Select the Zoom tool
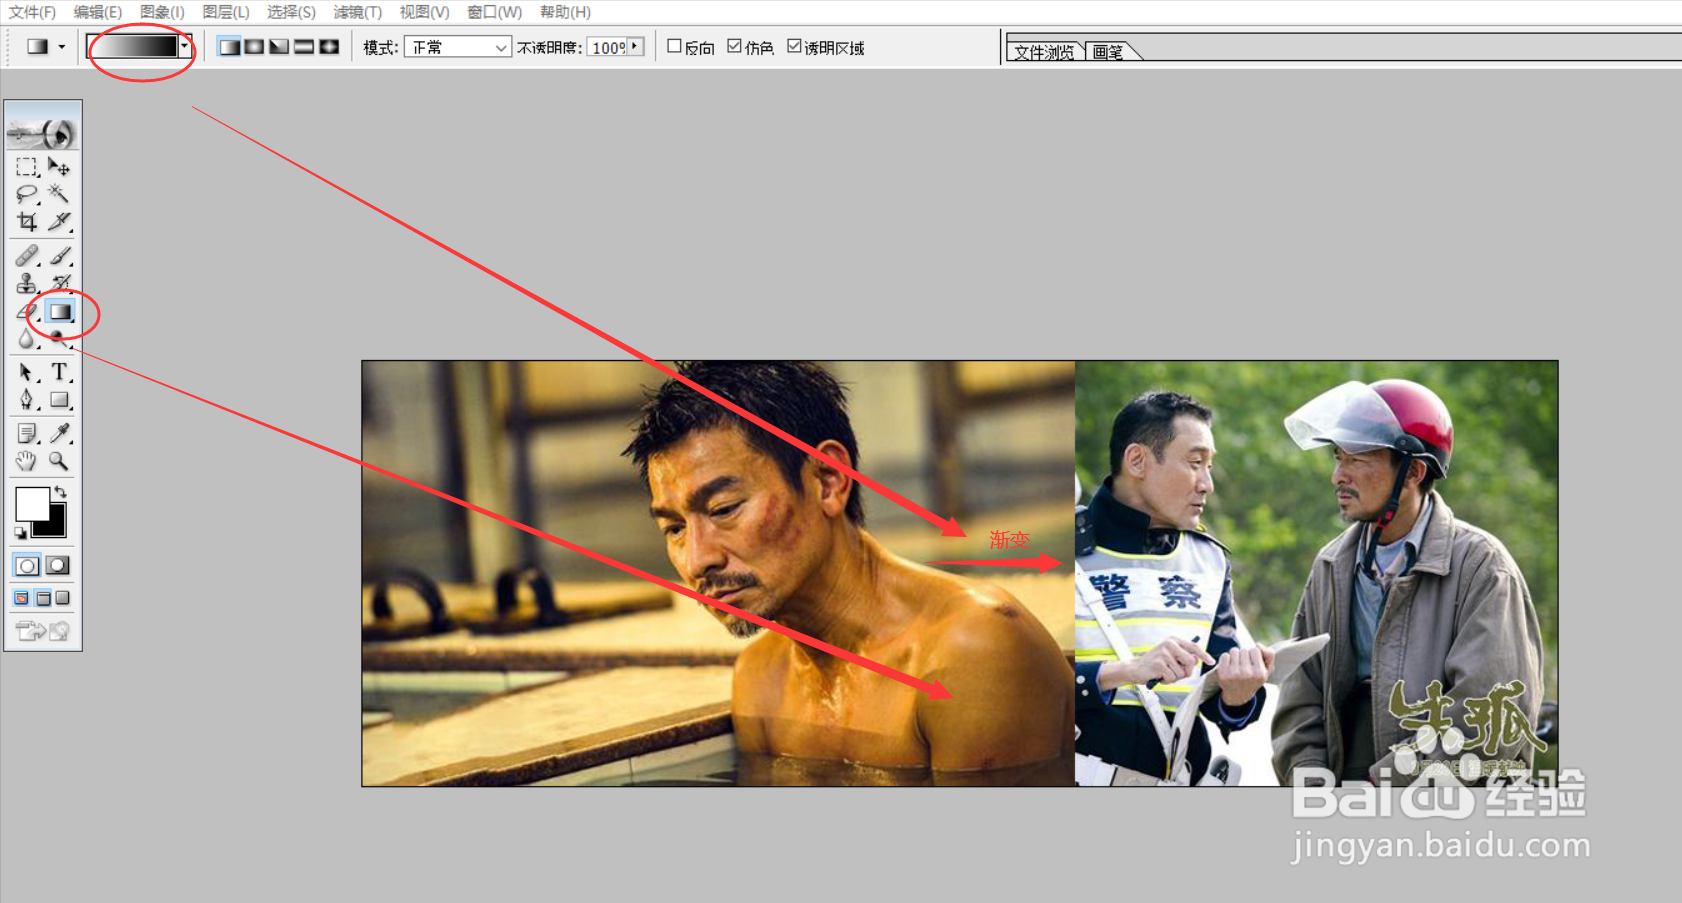The image size is (1682, 903). [59, 461]
